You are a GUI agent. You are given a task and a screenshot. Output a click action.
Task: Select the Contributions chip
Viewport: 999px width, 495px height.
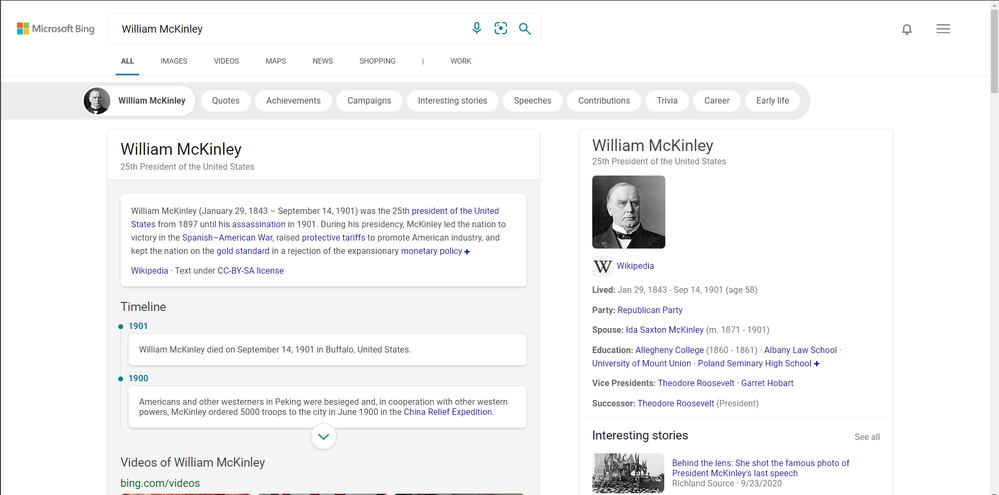click(604, 101)
